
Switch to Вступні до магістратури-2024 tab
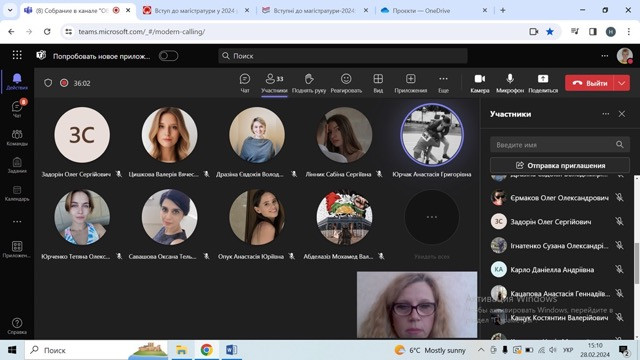(x=315, y=11)
